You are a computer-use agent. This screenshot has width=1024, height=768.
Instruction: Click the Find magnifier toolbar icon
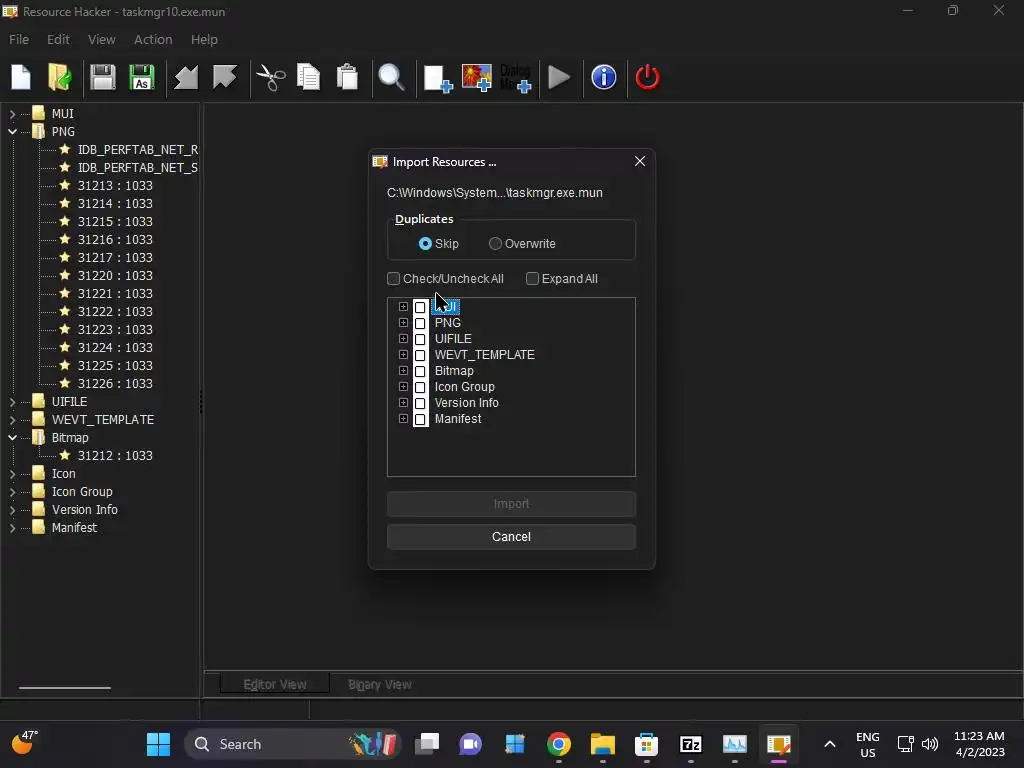[392, 78]
